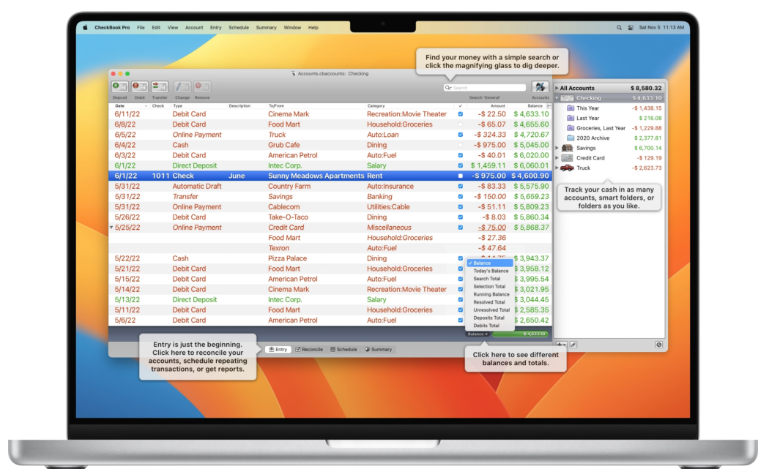
Task: Switch to the Summary tab
Action: click(x=379, y=349)
